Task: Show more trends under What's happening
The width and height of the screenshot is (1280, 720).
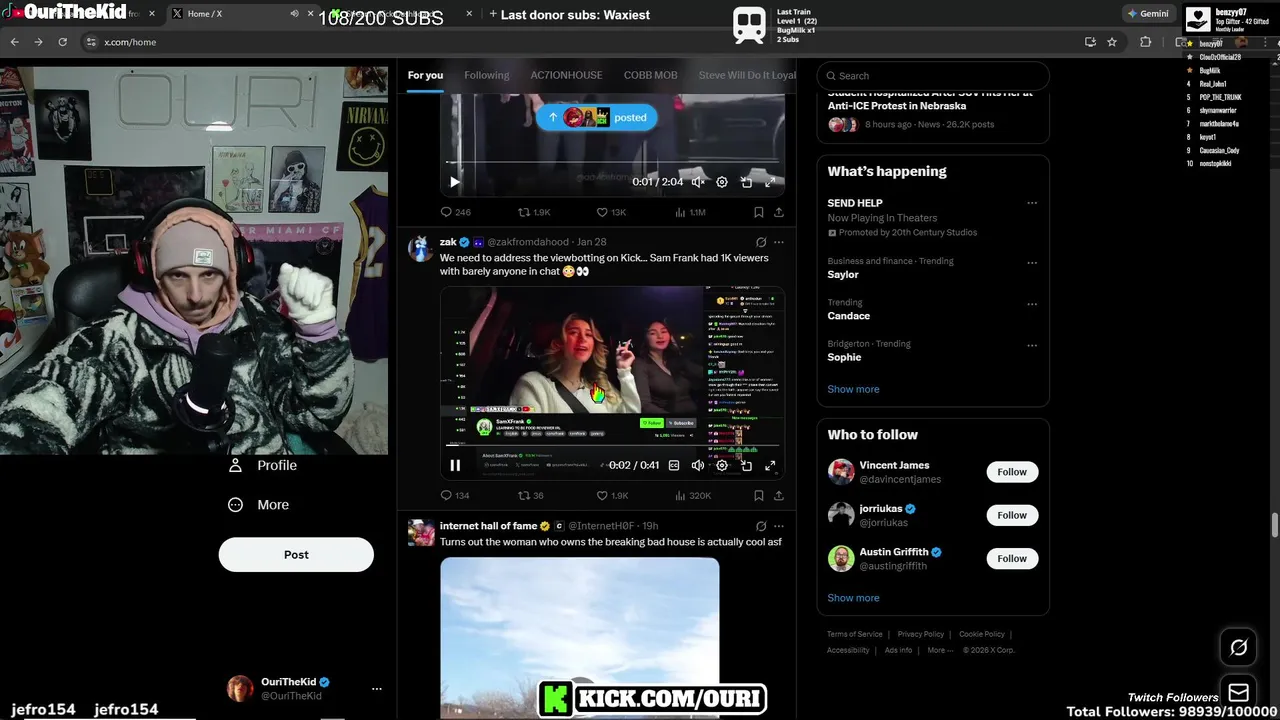Action: coord(853,389)
